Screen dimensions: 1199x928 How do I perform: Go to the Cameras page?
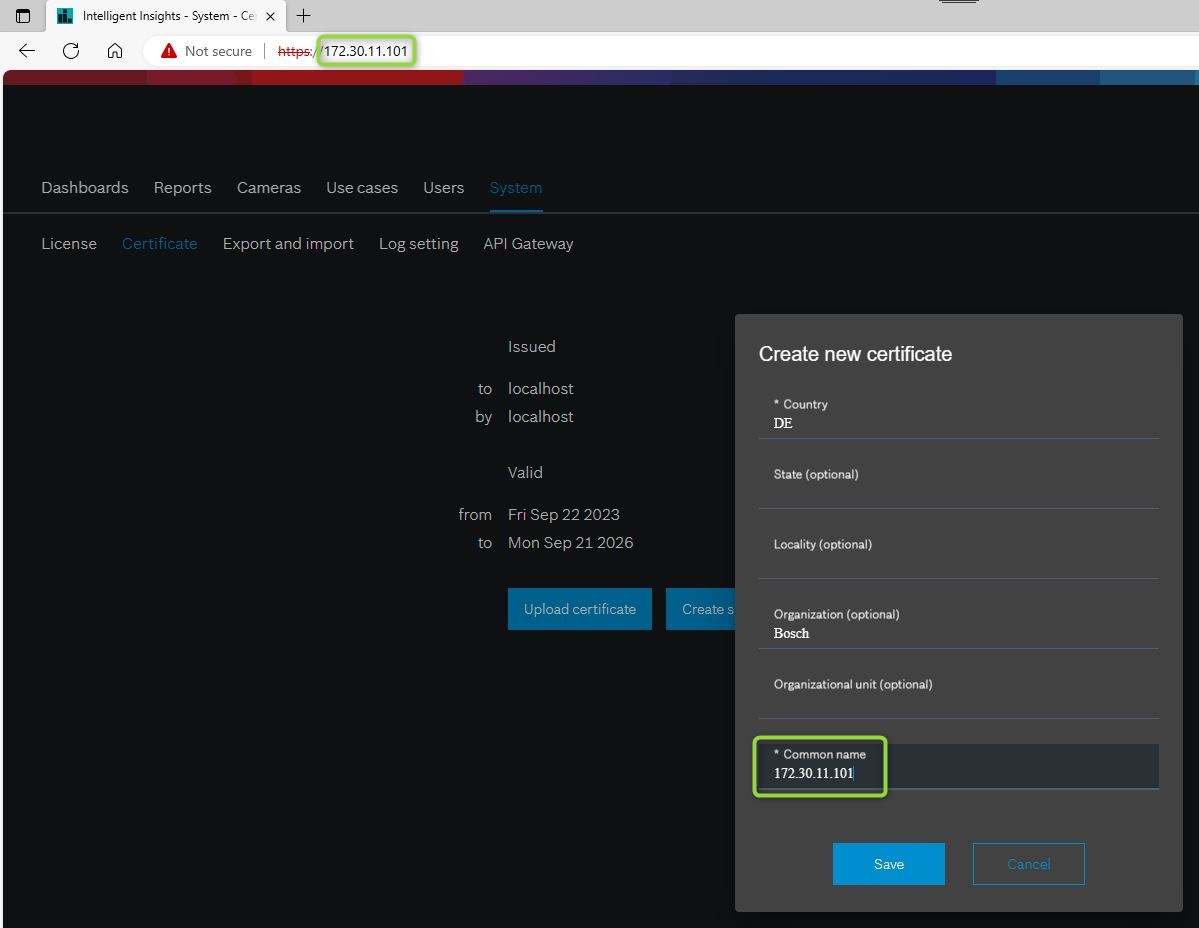point(269,188)
